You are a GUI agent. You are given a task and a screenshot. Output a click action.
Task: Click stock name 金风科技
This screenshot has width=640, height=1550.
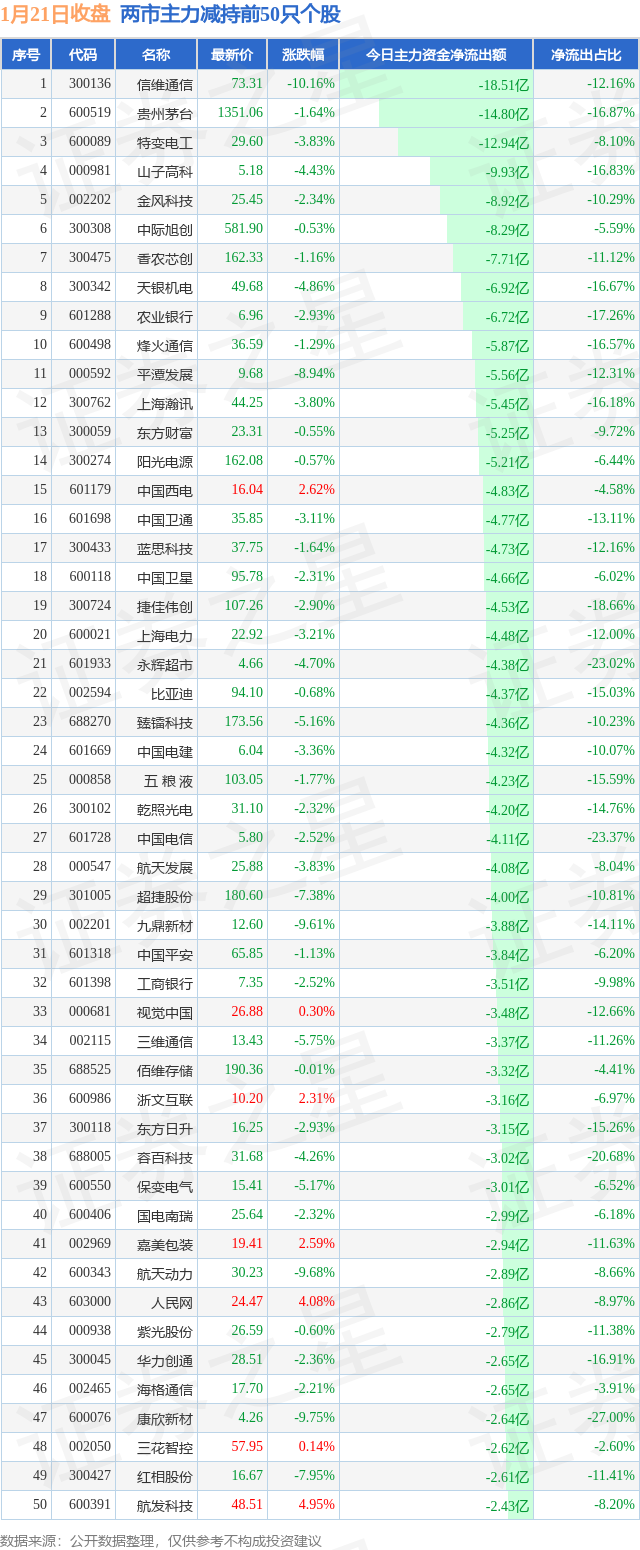click(165, 200)
